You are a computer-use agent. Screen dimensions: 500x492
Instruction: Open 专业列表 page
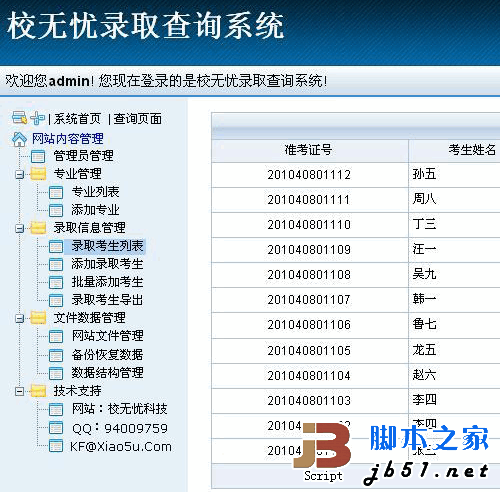[95, 192]
